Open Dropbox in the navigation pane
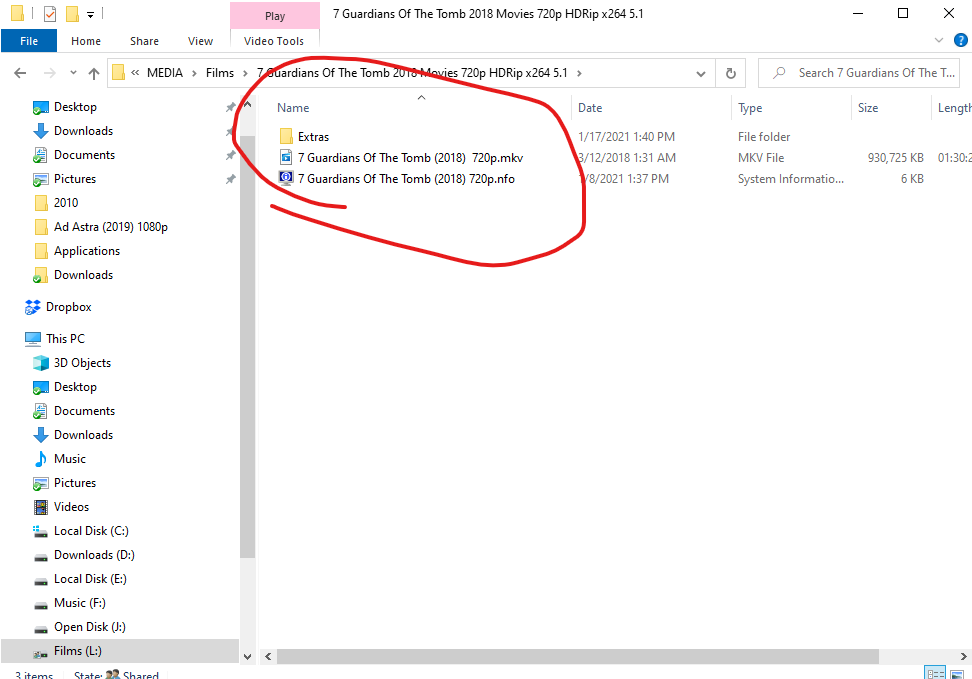 (x=68, y=307)
